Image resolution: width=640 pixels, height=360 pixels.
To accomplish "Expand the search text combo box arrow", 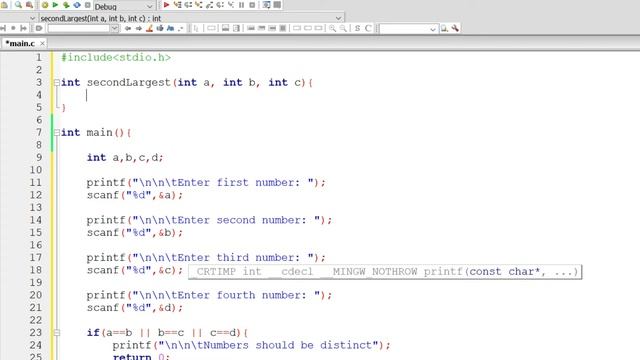I will tap(115, 28).
